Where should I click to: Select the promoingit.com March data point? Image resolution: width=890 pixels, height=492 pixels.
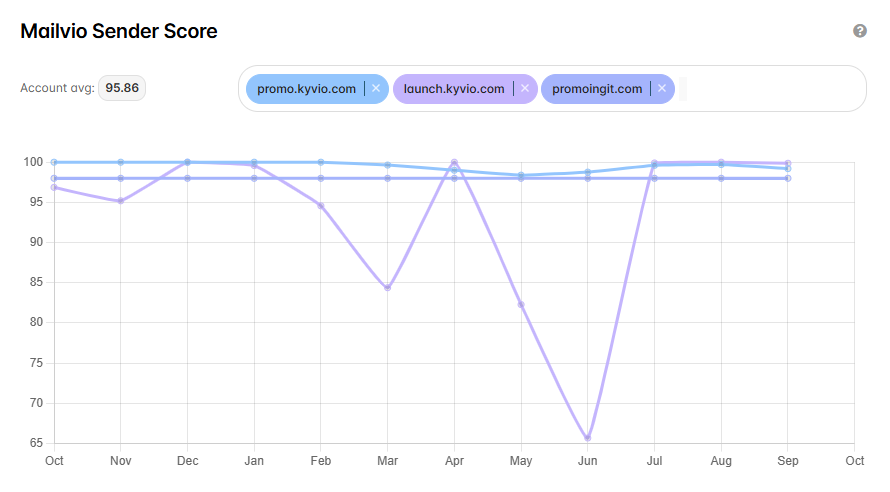click(x=388, y=178)
